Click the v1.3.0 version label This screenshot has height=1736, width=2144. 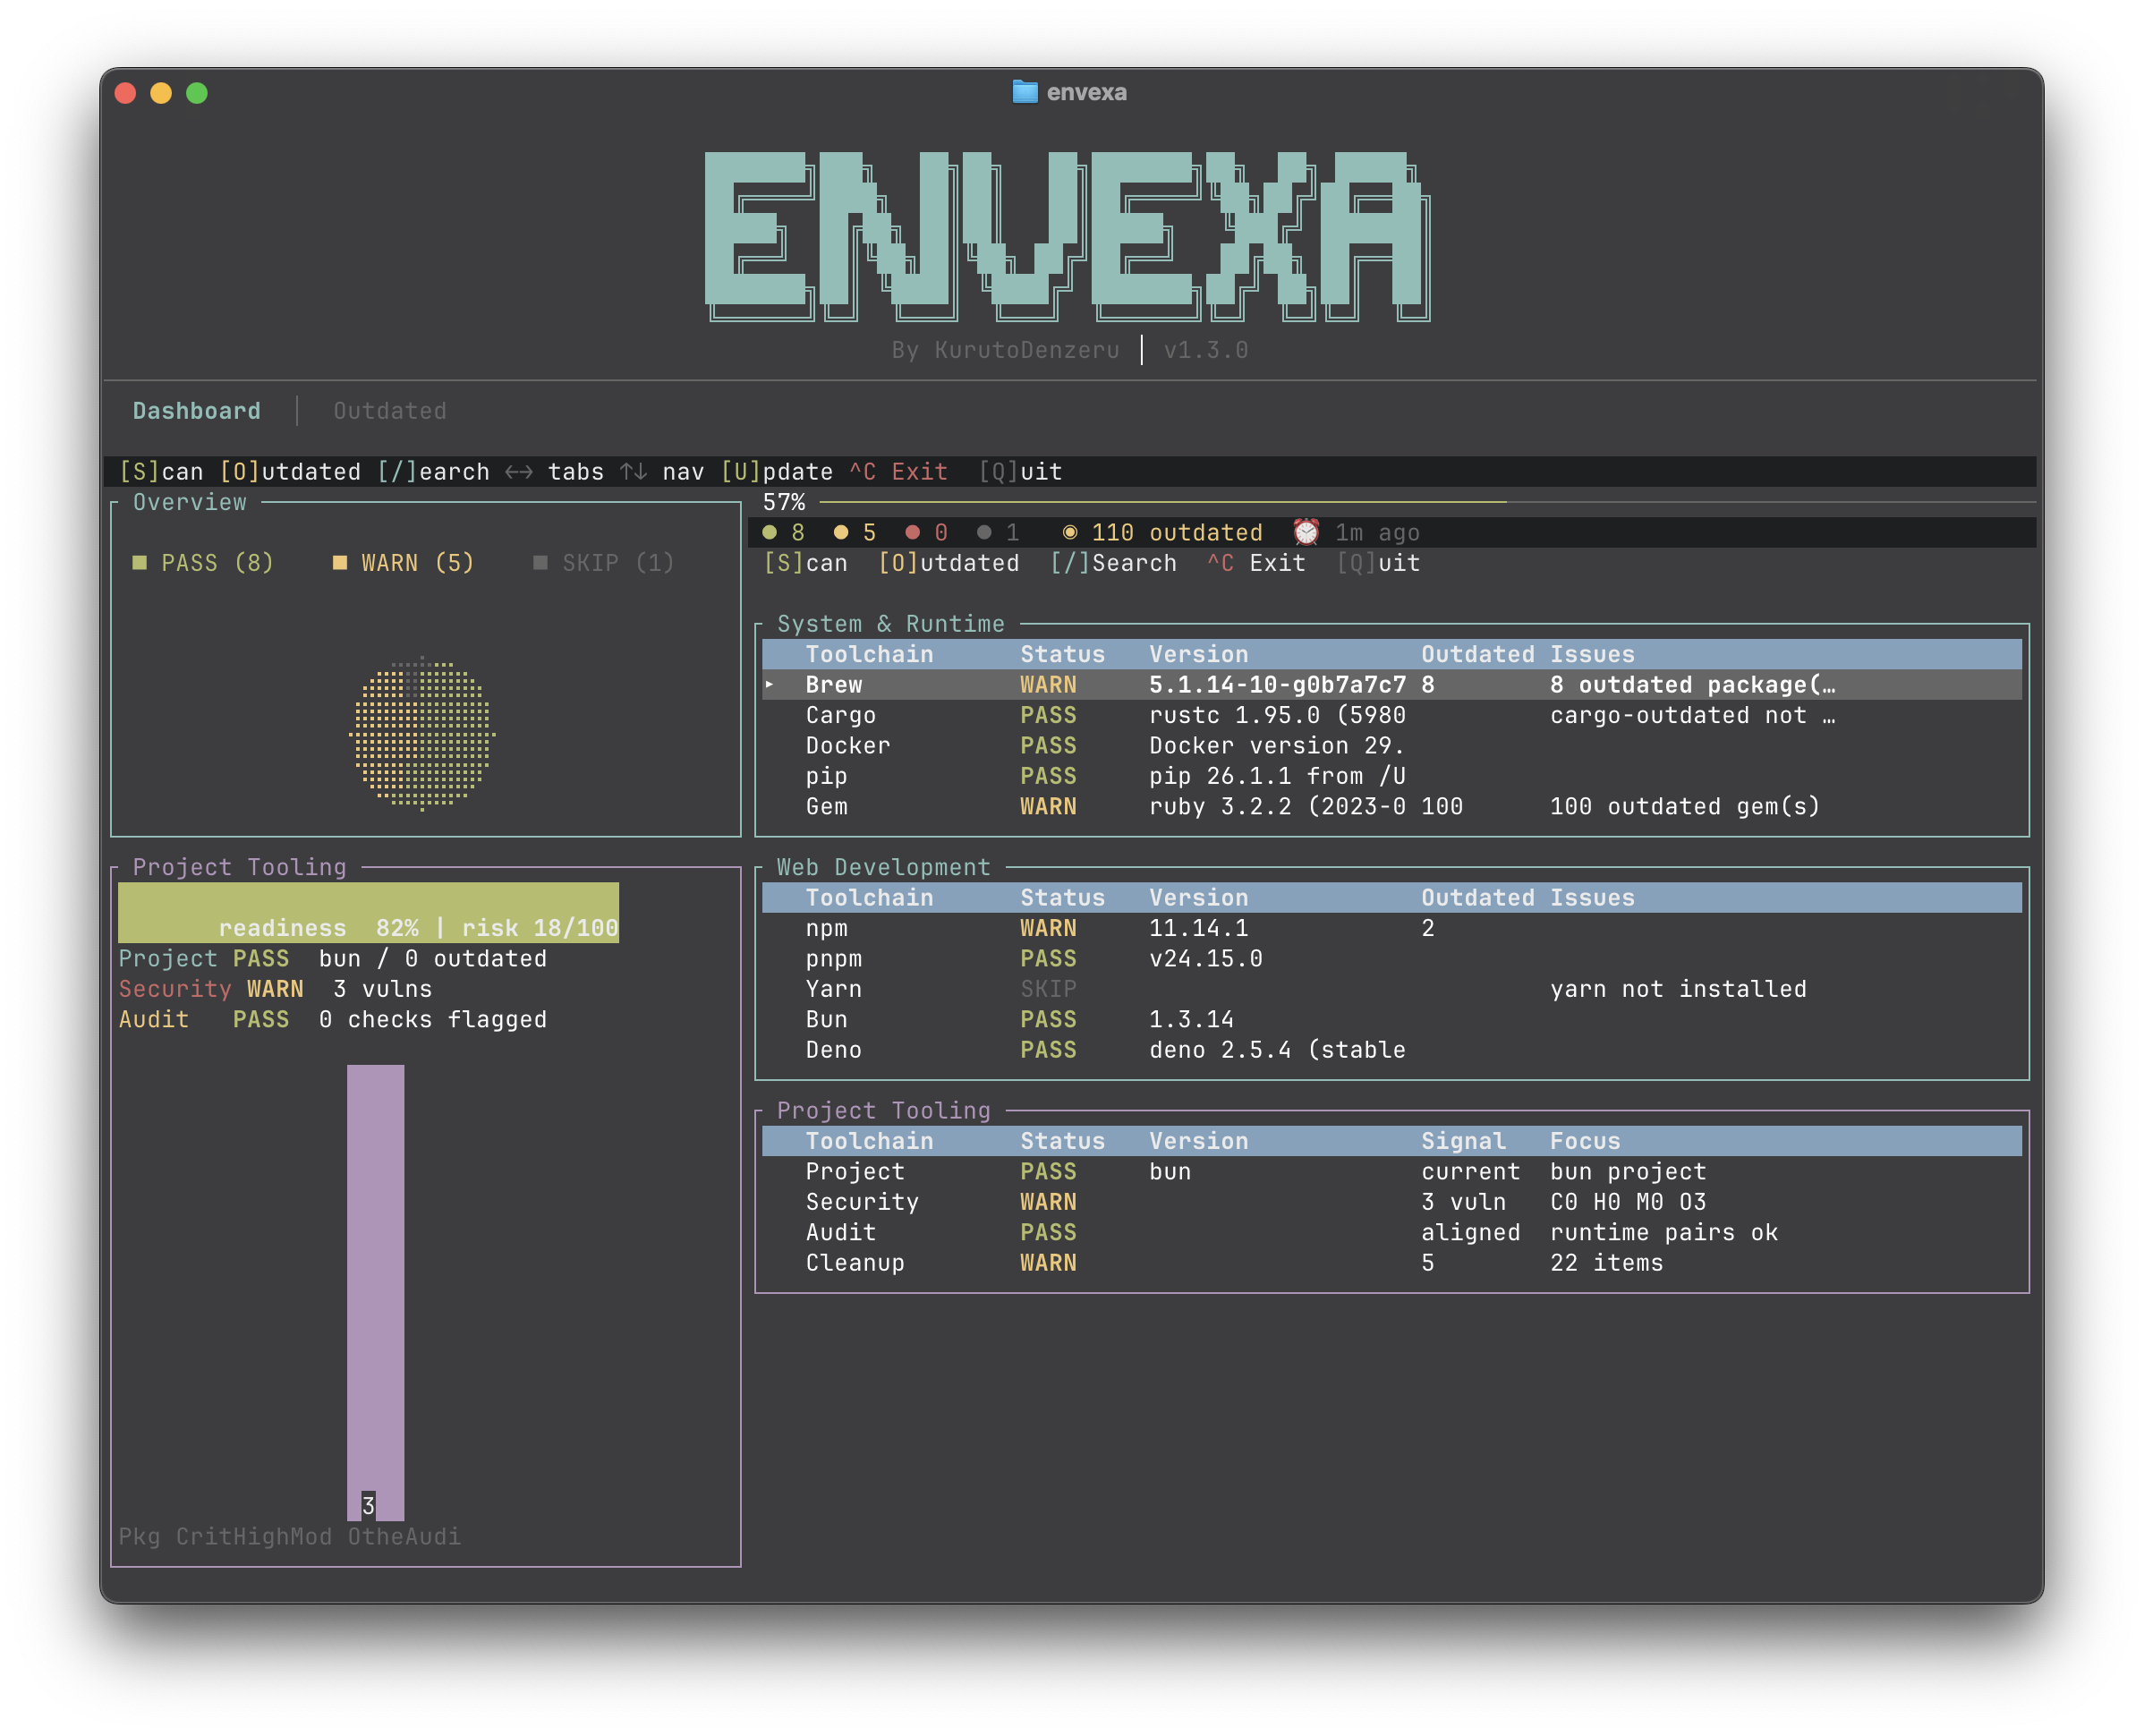[1205, 350]
